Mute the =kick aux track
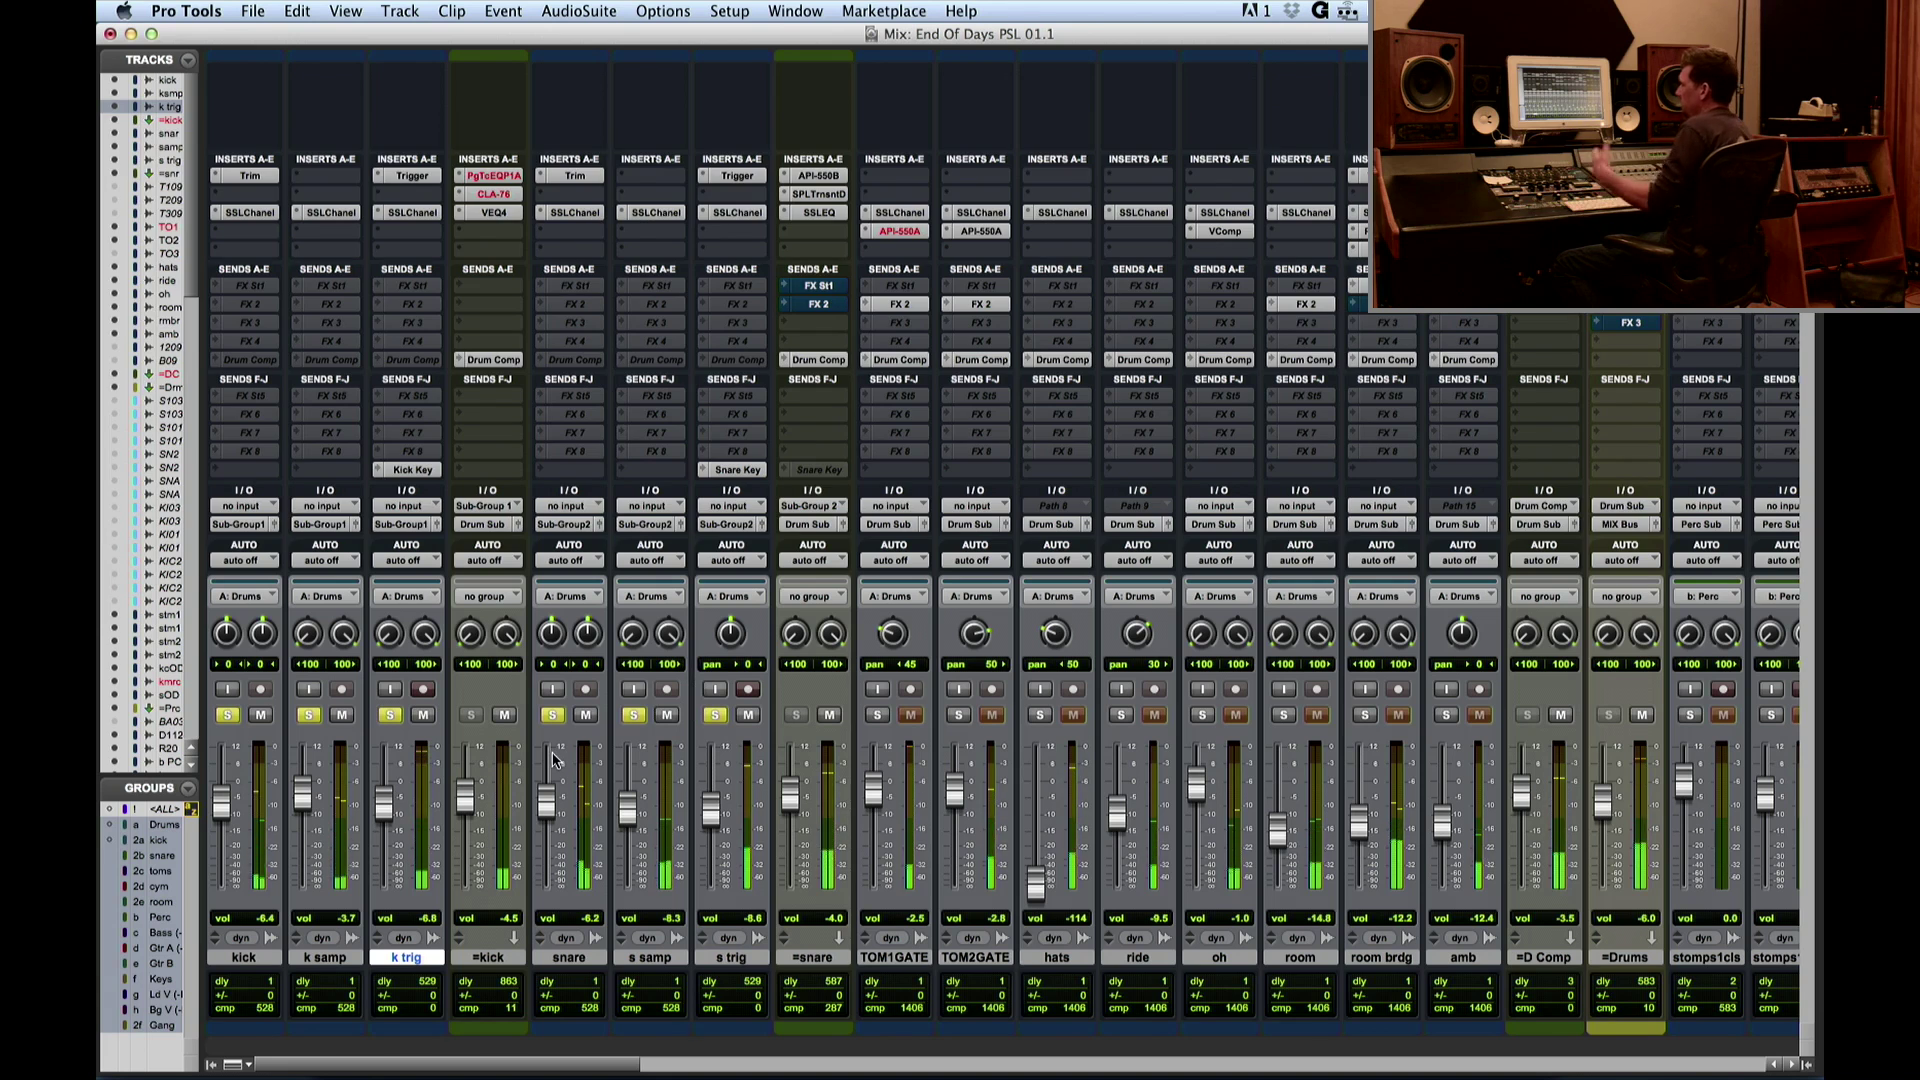1920x1080 pixels. pyautogui.click(x=505, y=715)
